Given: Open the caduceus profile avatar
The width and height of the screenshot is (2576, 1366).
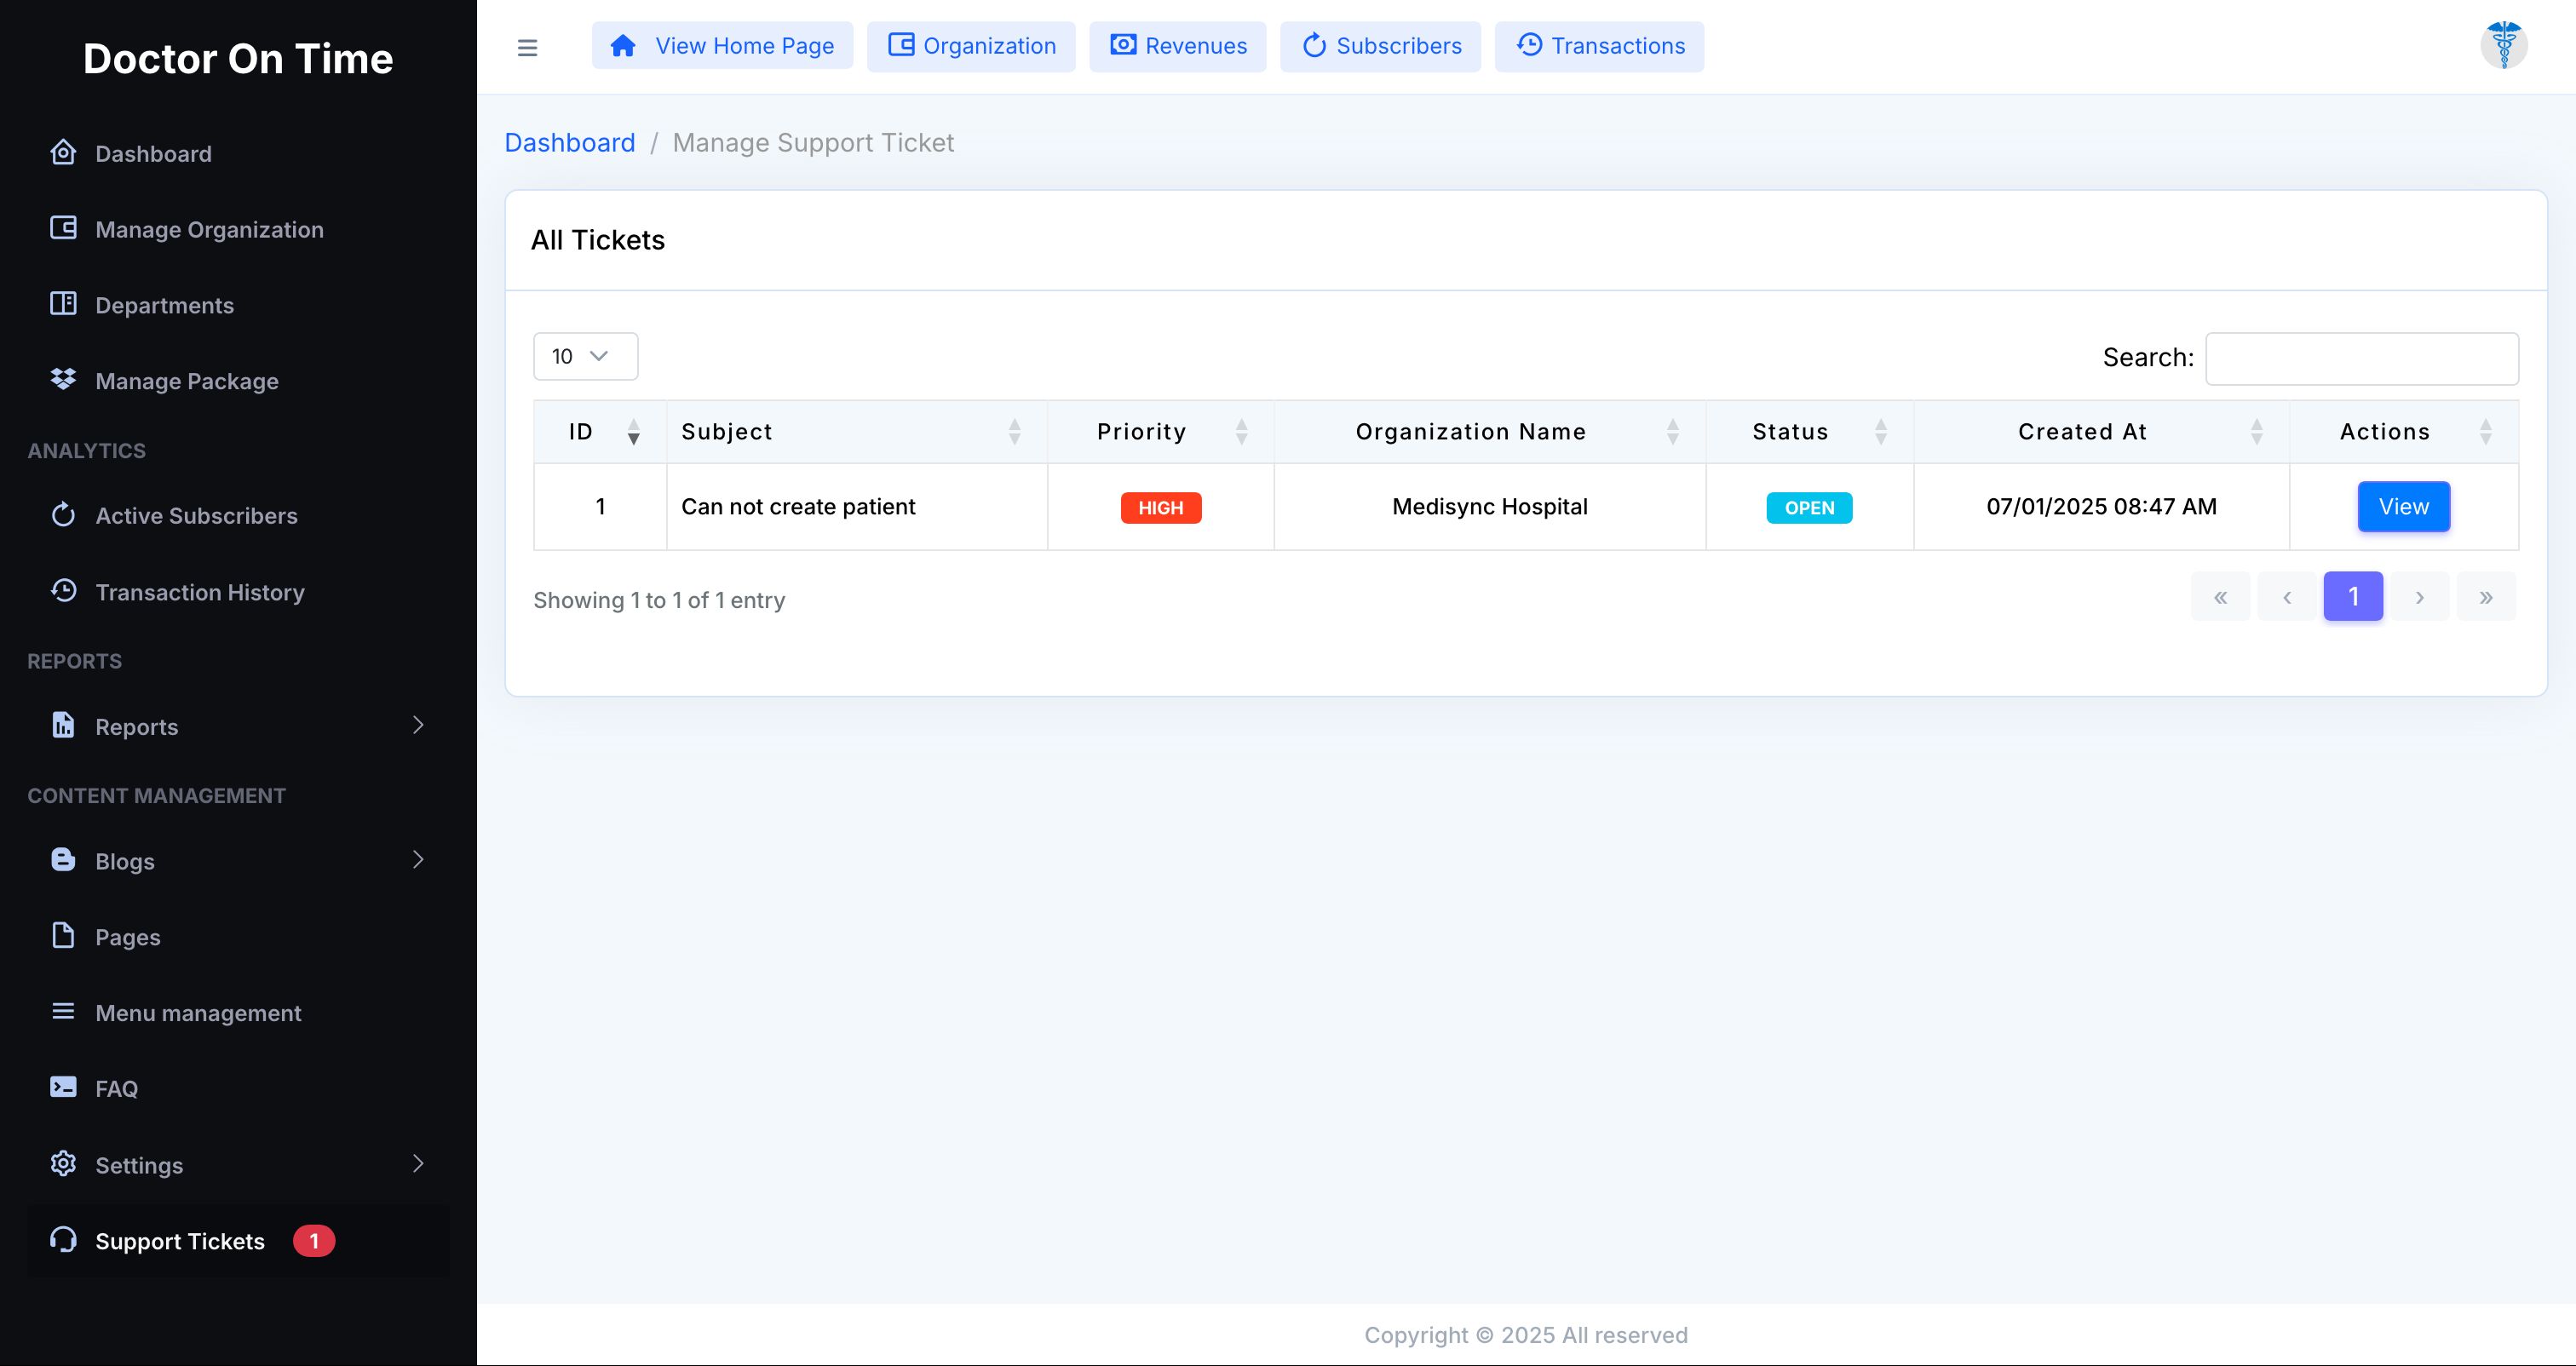Looking at the screenshot, I should click(x=2503, y=45).
